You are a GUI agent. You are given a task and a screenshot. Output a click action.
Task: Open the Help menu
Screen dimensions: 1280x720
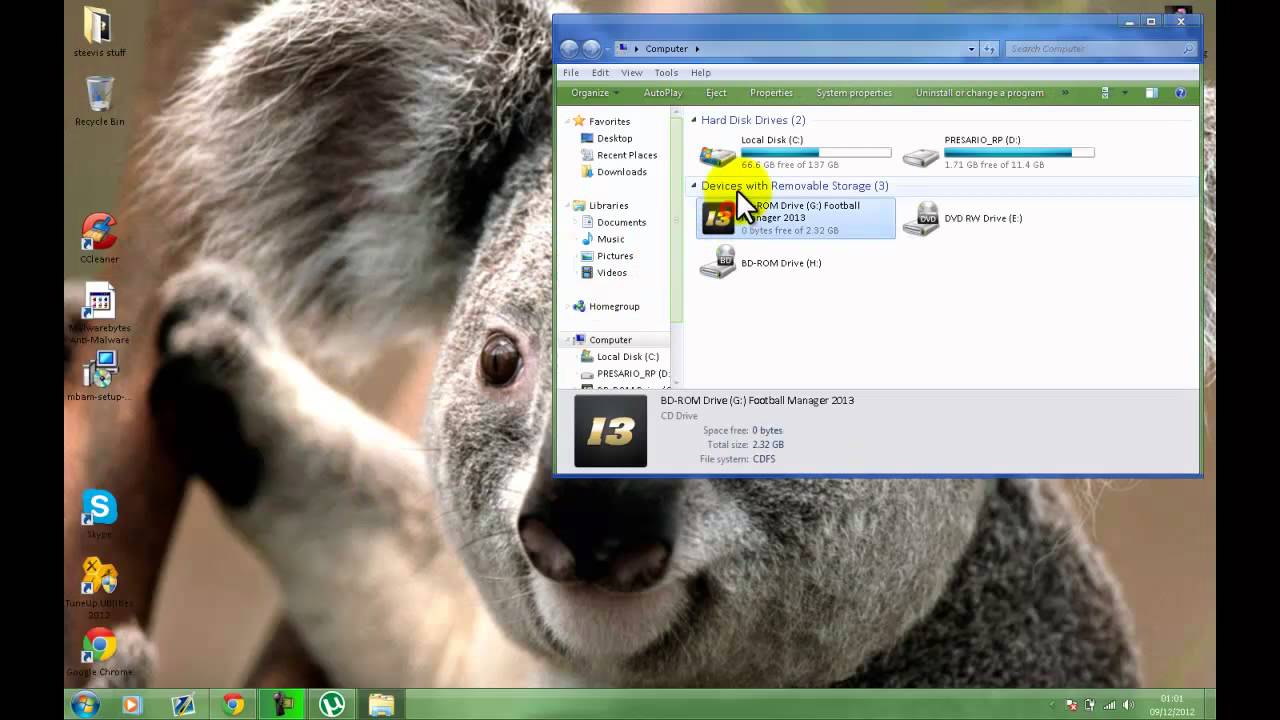click(700, 73)
